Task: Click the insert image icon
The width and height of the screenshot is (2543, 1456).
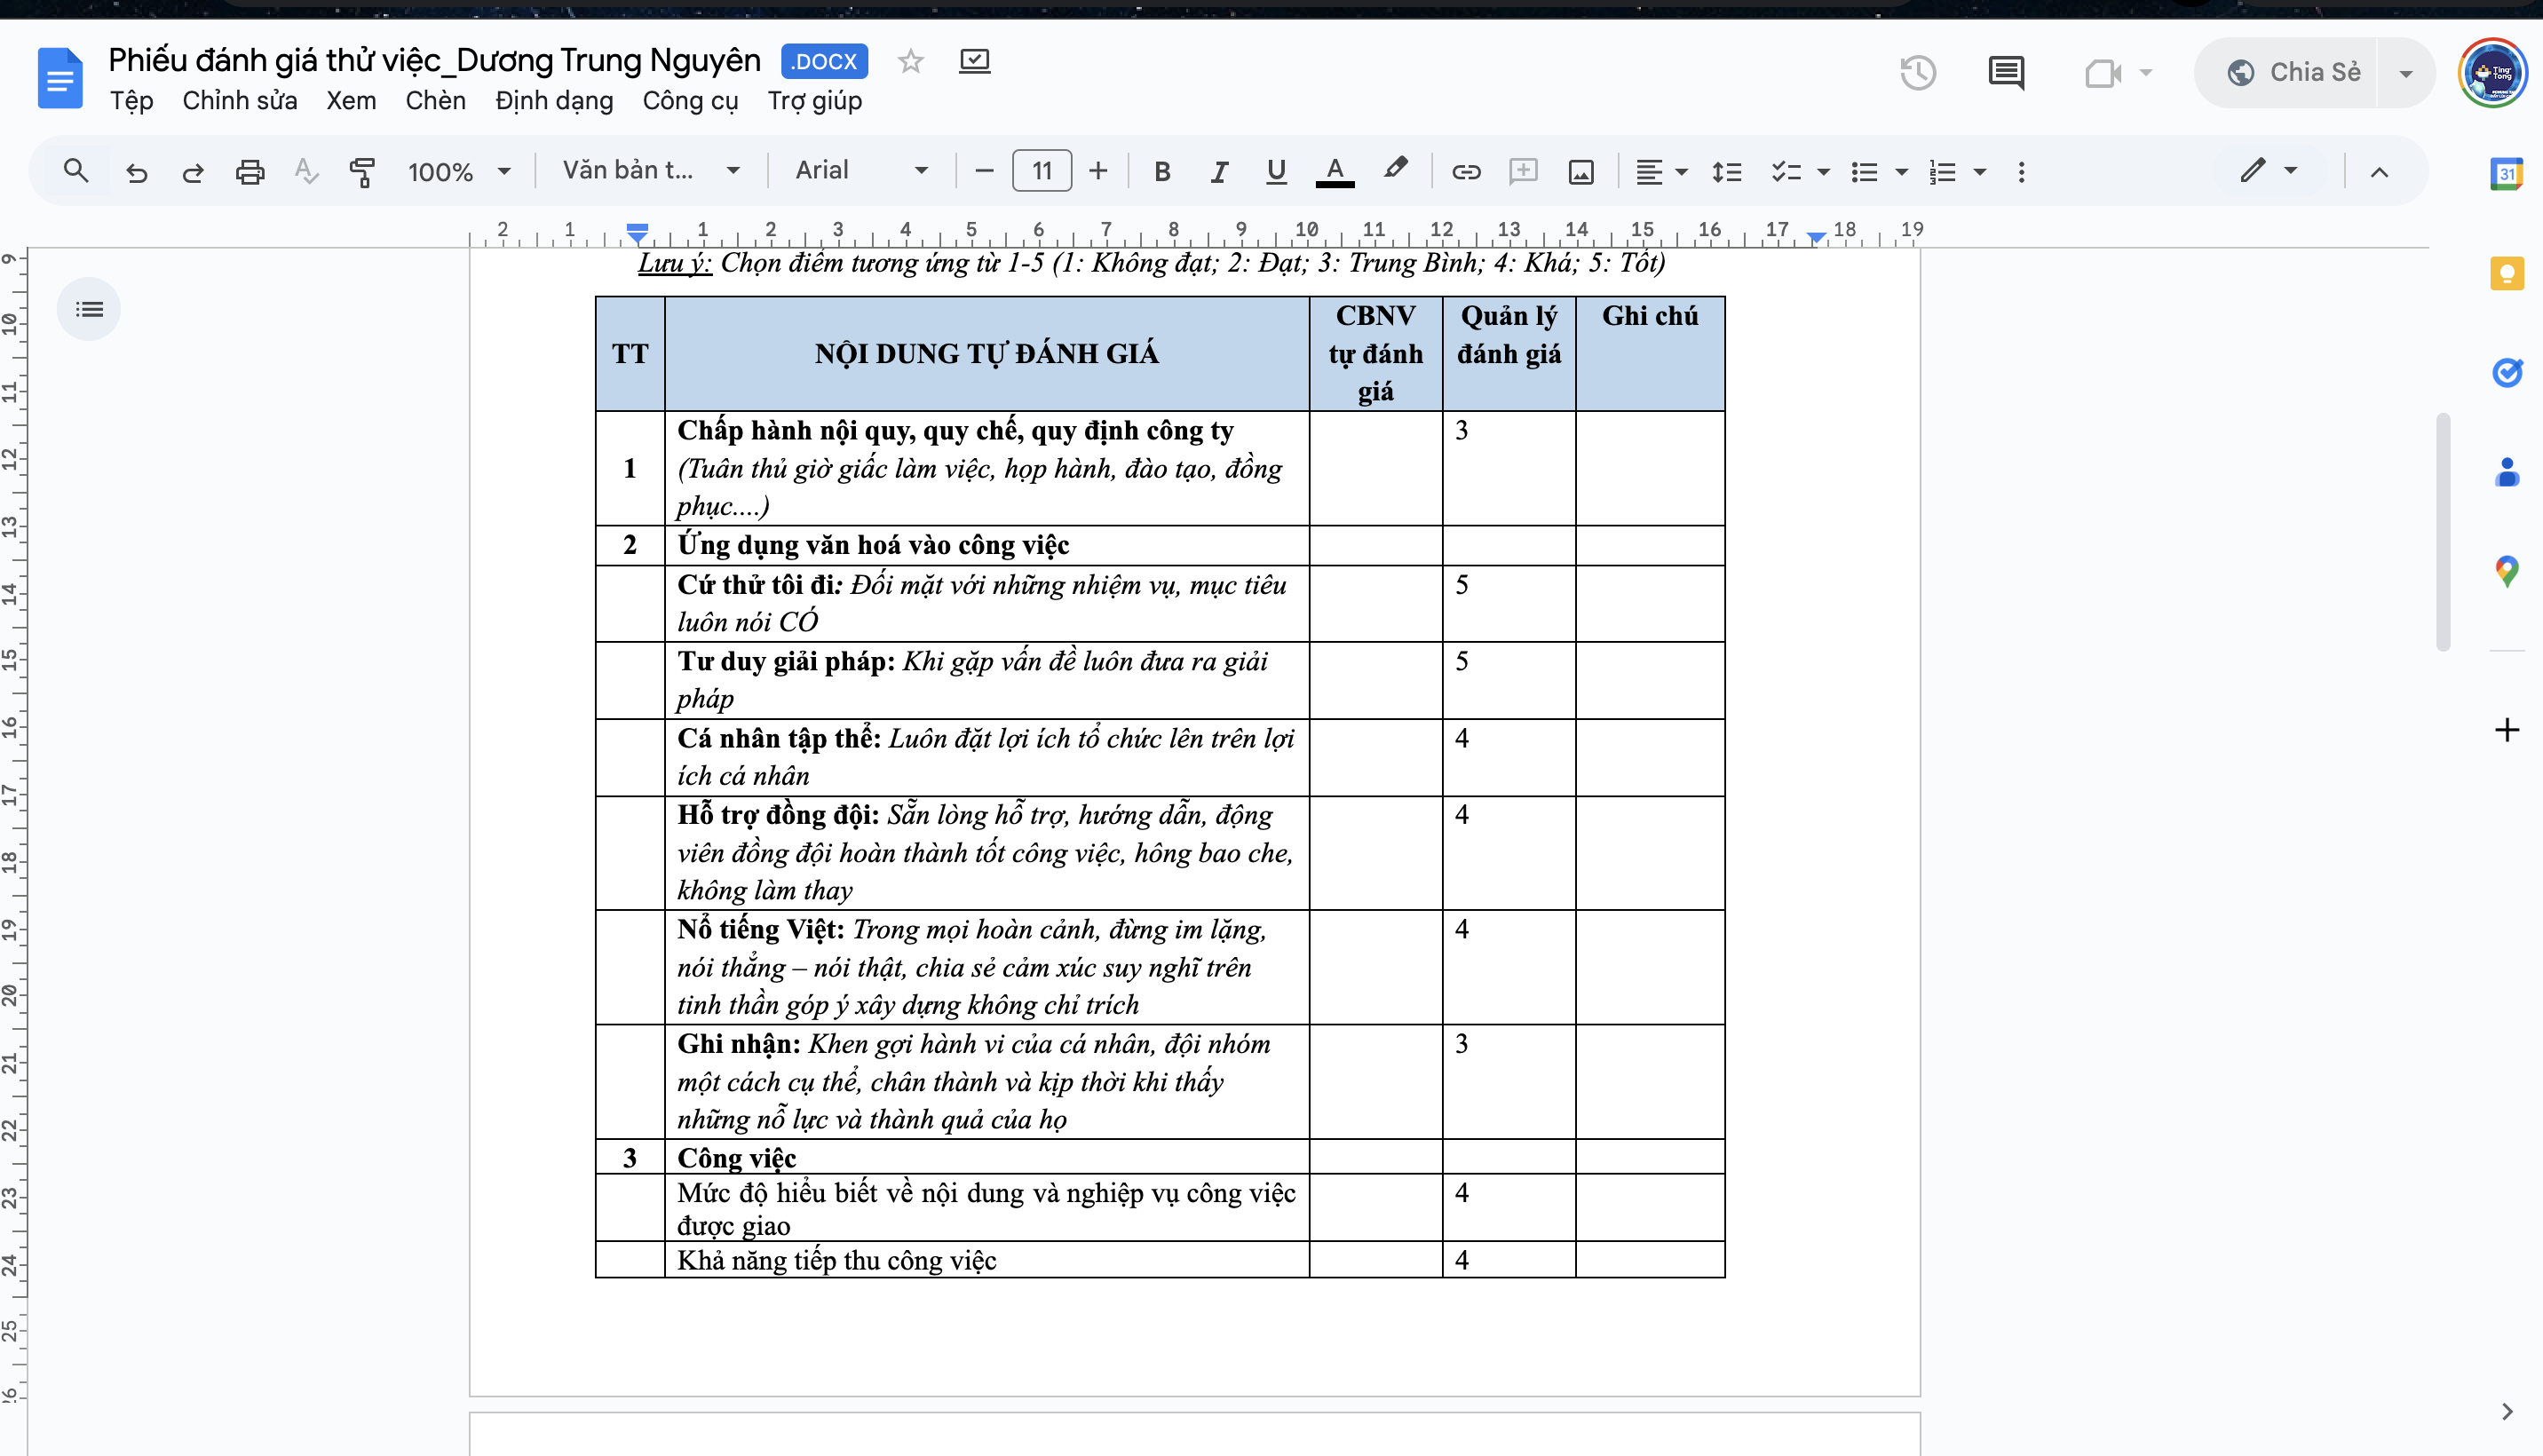Action: pyautogui.click(x=1580, y=172)
